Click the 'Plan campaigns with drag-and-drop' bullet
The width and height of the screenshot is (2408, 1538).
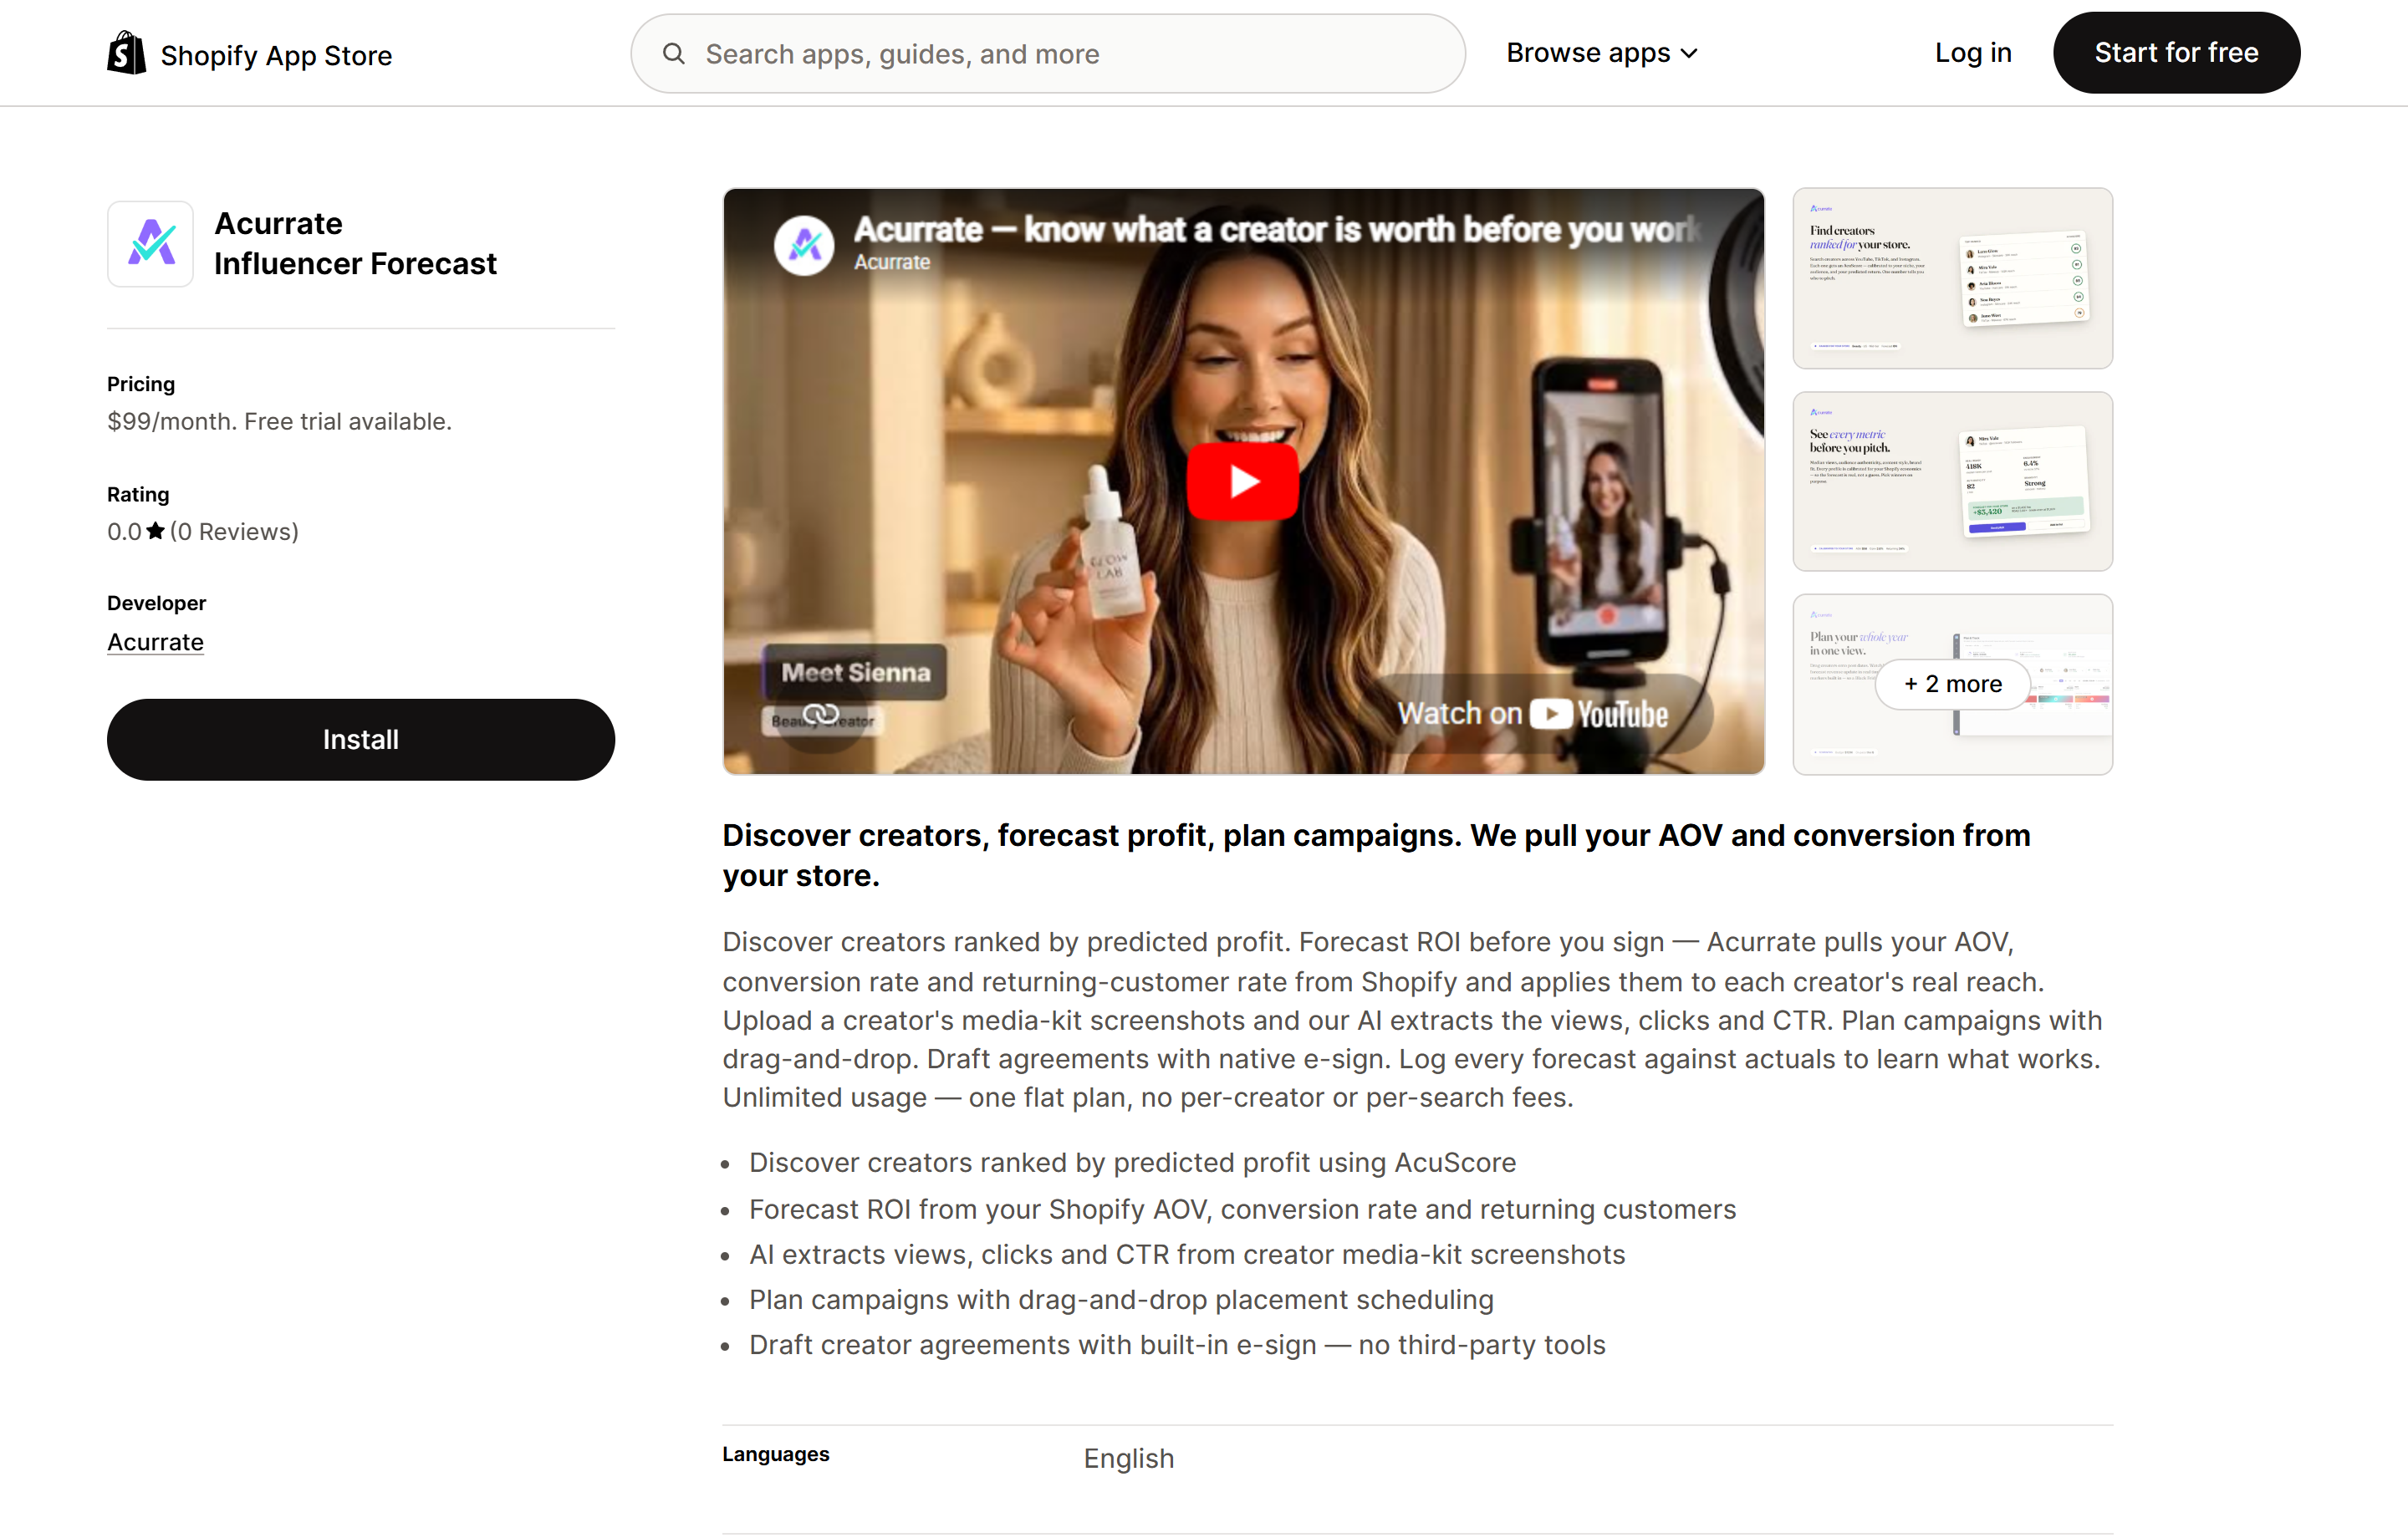tap(1121, 1300)
